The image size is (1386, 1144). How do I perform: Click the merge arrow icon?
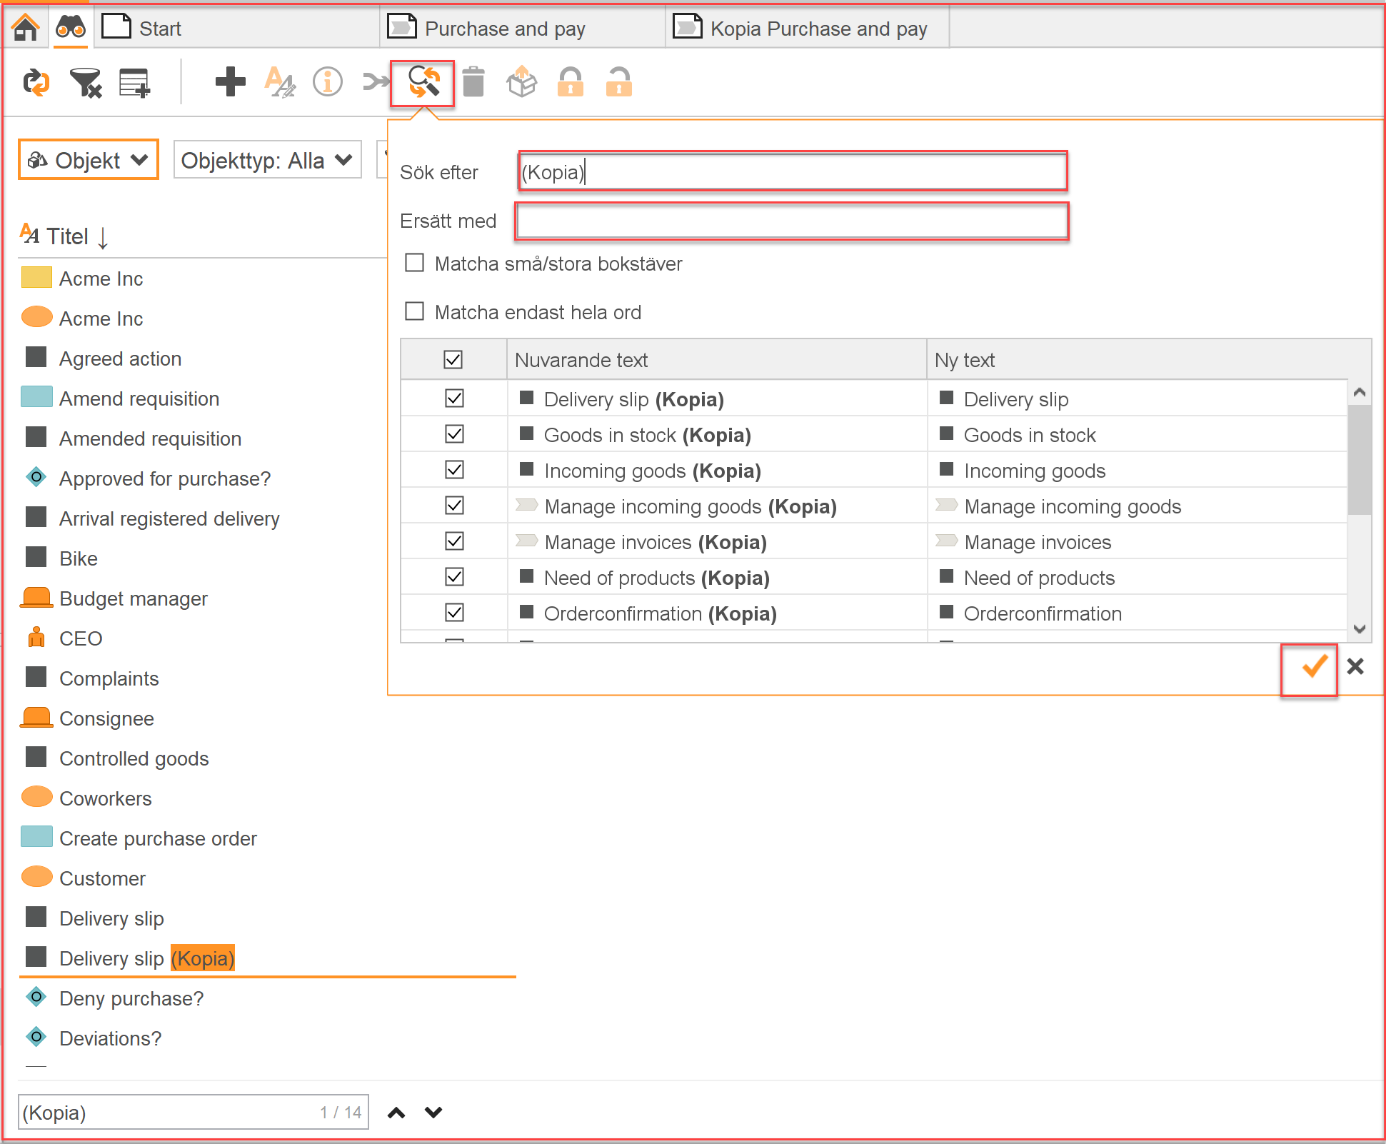click(375, 82)
